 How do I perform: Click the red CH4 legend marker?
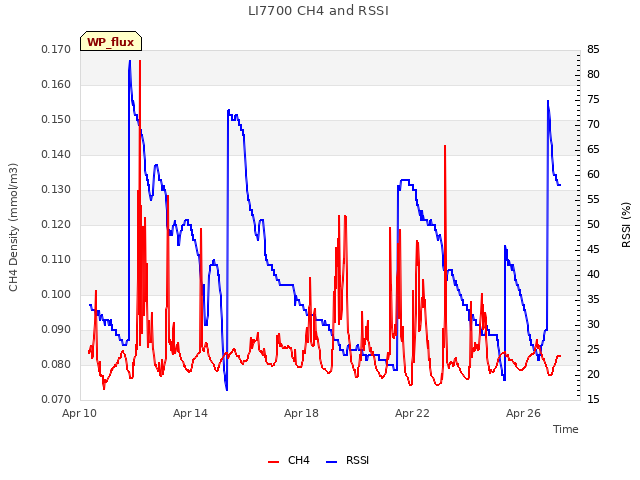point(273,462)
